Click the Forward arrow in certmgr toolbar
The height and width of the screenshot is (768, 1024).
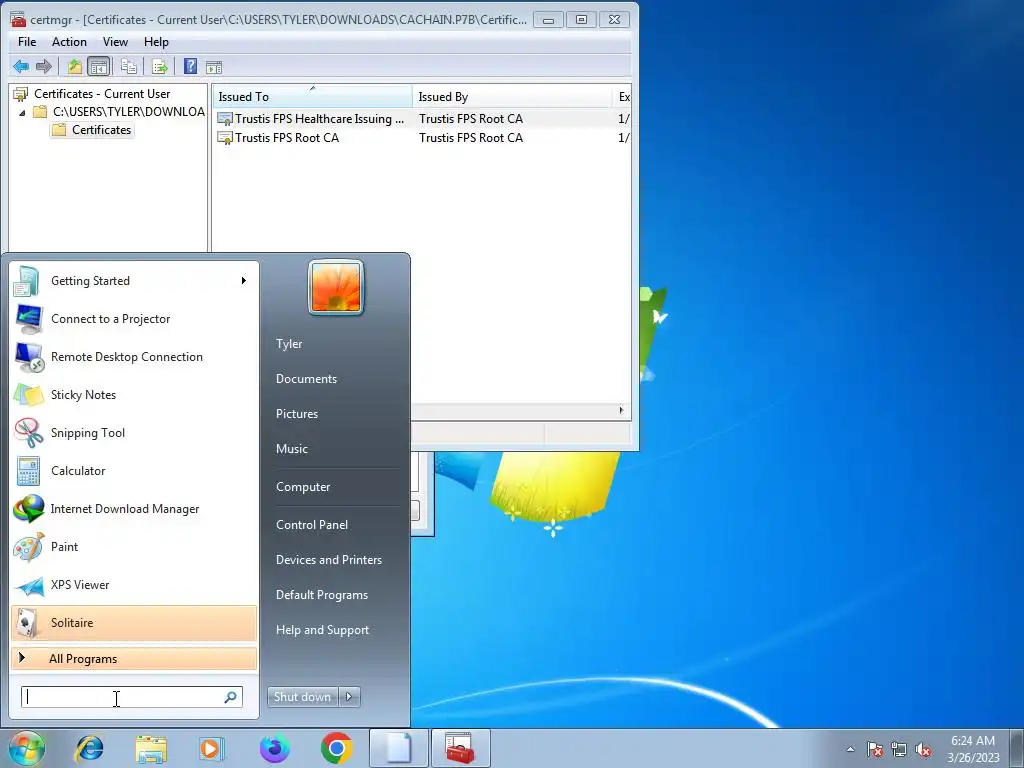pos(44,66)
